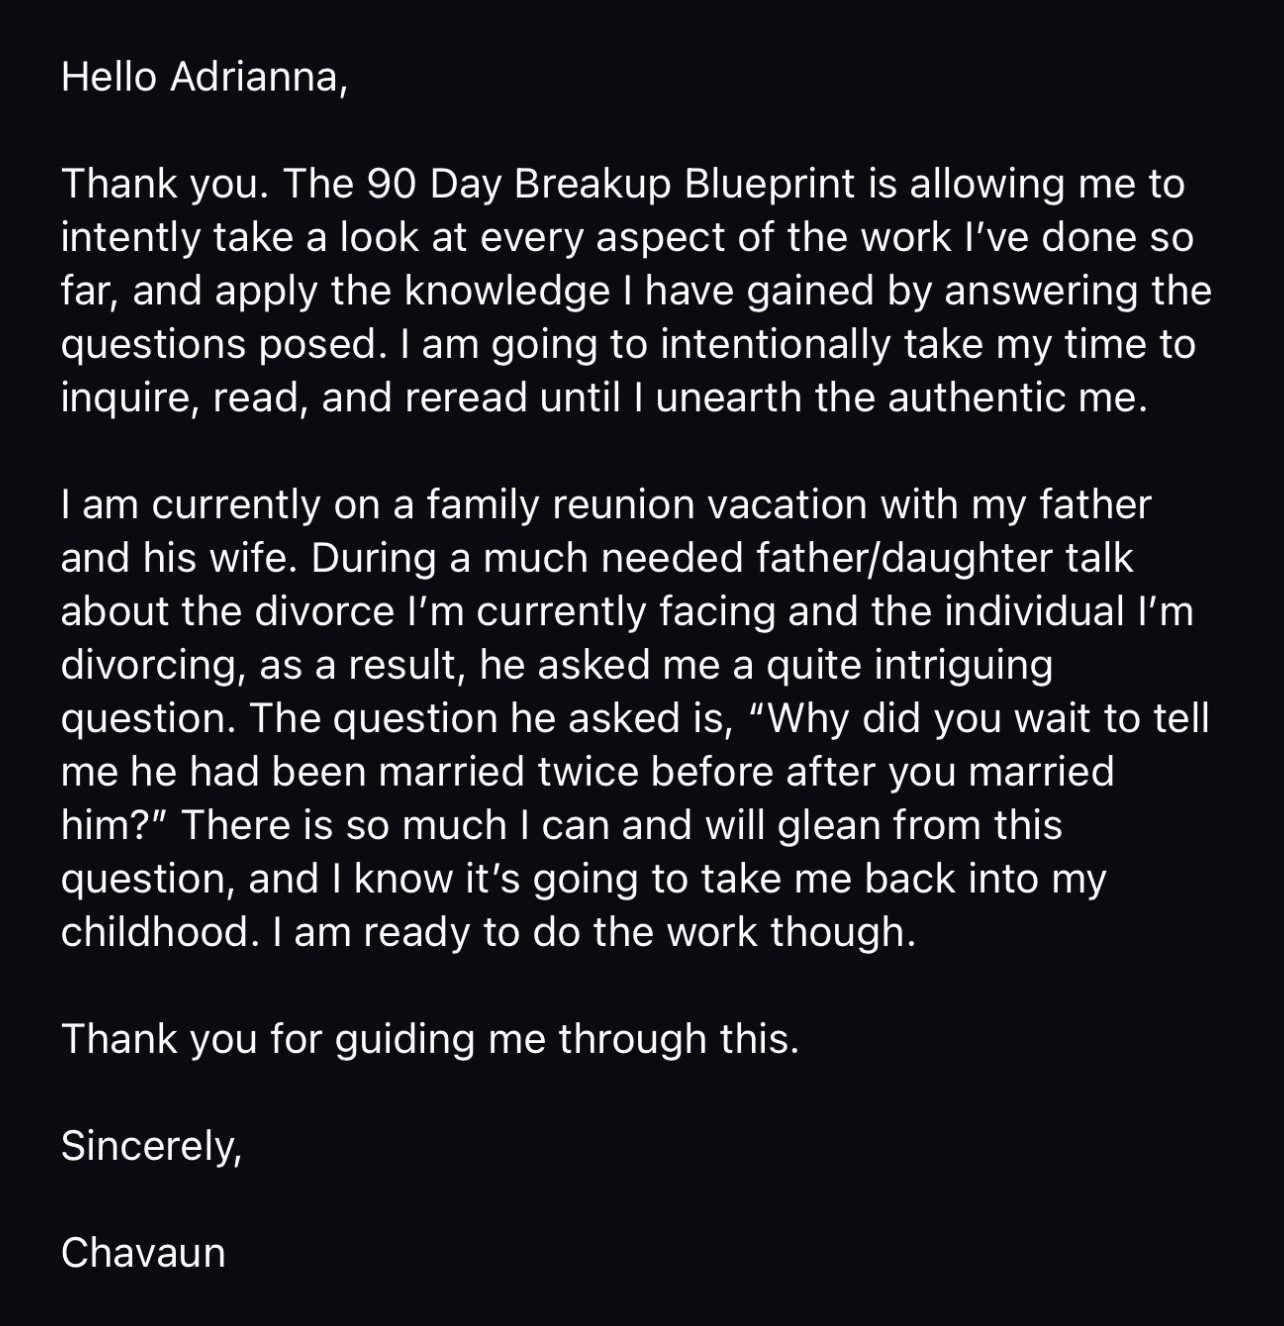Click the signature name 'Chavaun'
Viewport: 1284px width, 1326px height.
(143, 1252)
